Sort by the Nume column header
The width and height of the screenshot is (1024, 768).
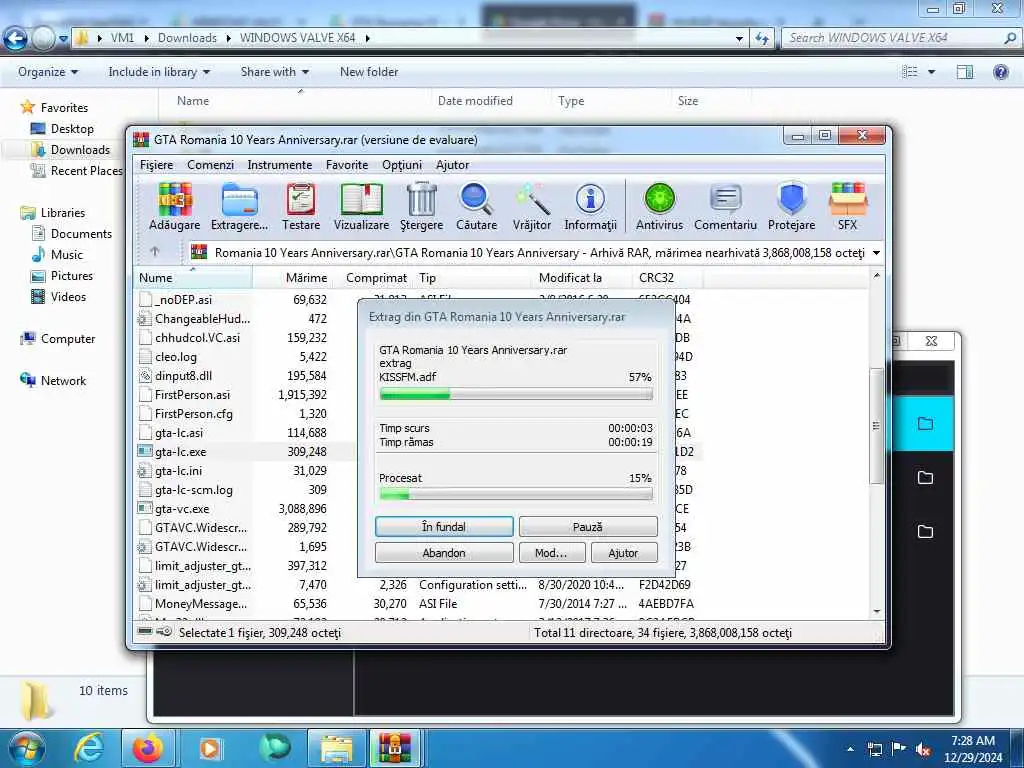click(193, 278)
